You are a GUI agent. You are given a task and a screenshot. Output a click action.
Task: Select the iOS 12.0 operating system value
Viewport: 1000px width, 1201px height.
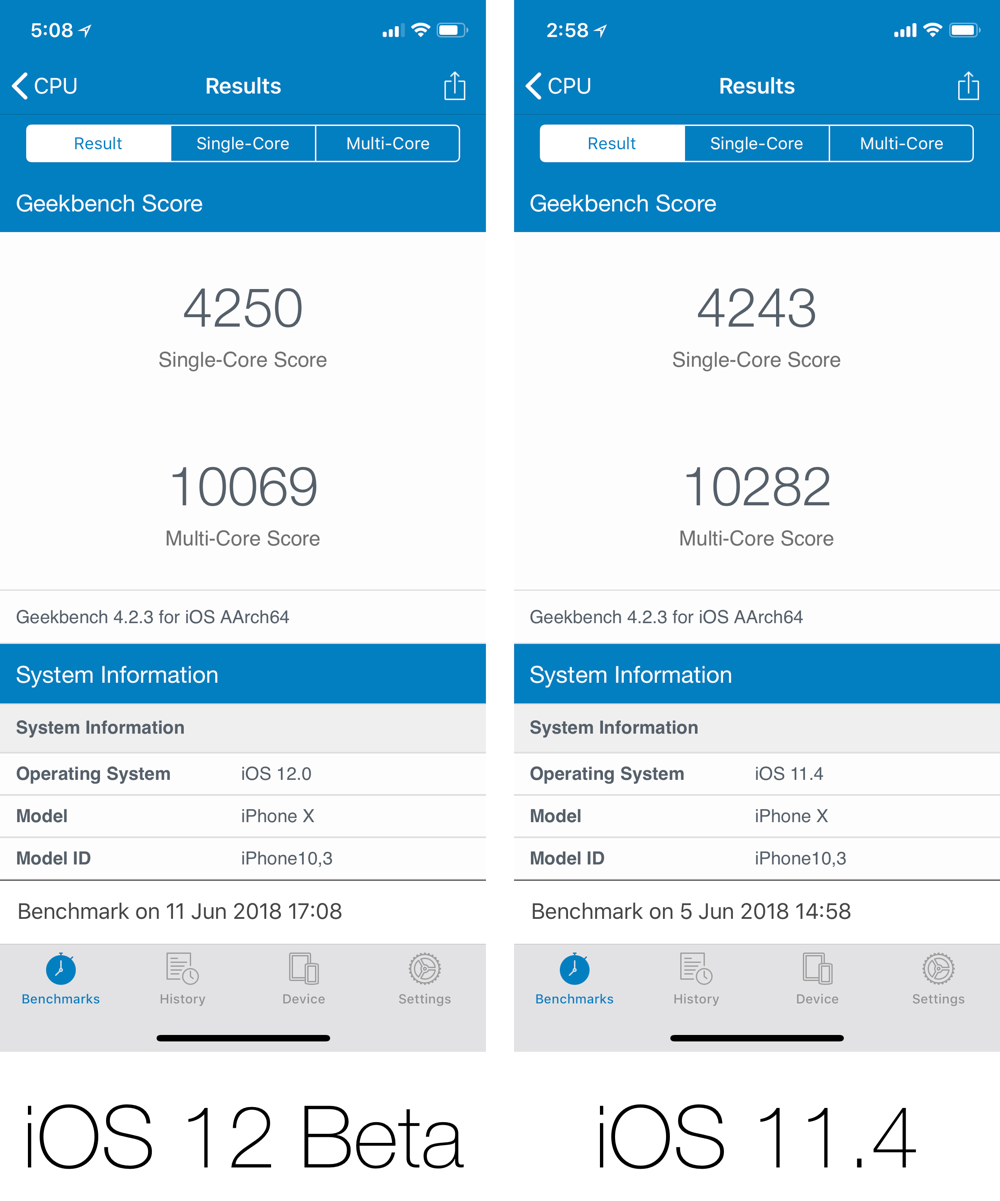tap(277, 774)
